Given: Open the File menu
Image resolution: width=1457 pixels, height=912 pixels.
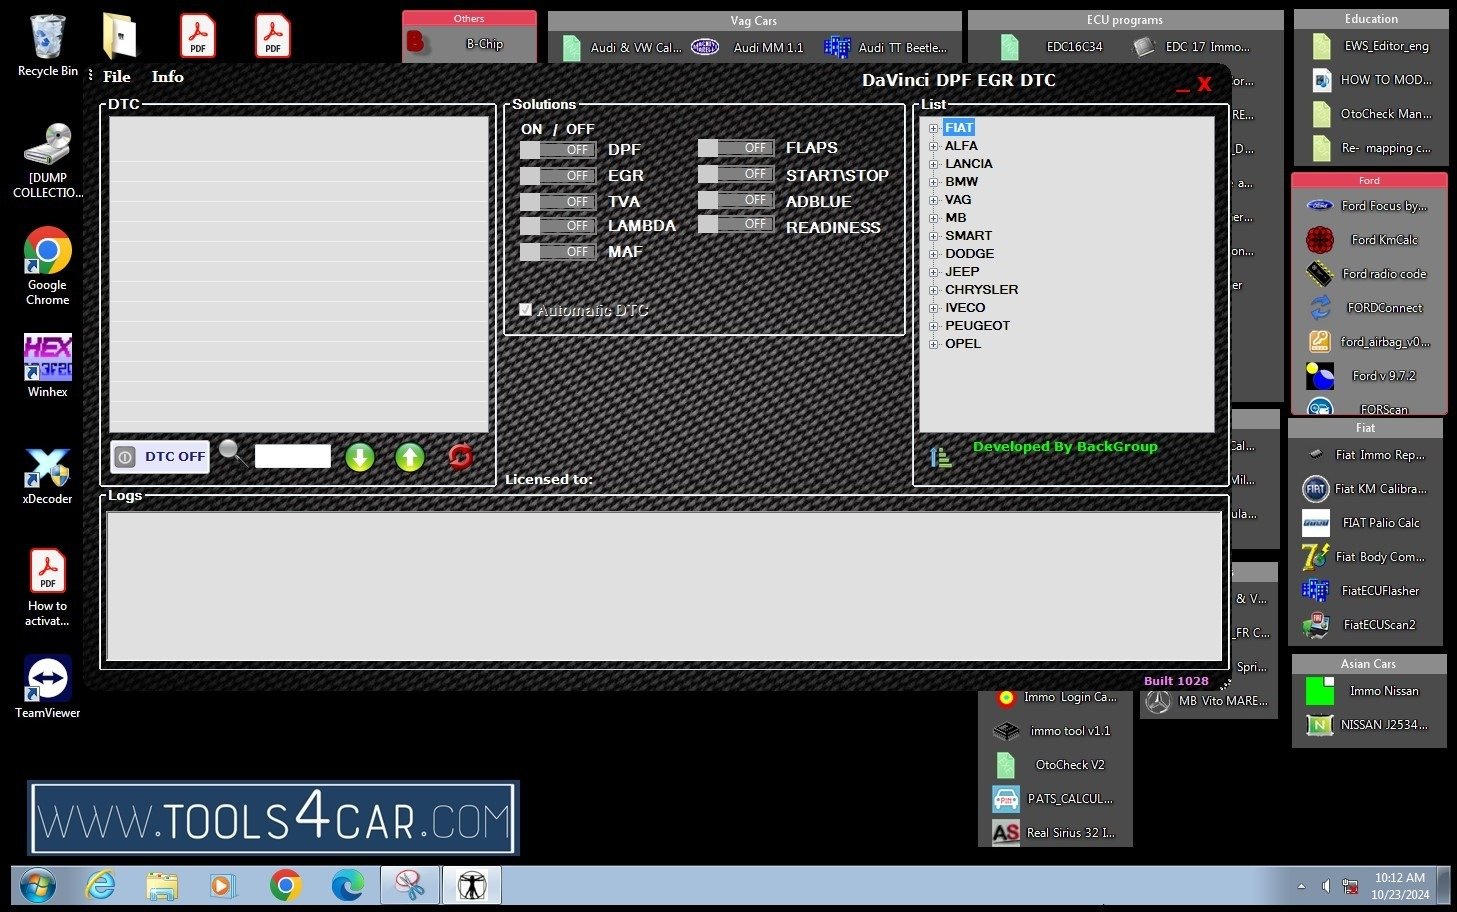Looking at the screenshot, I should point(117,77).
